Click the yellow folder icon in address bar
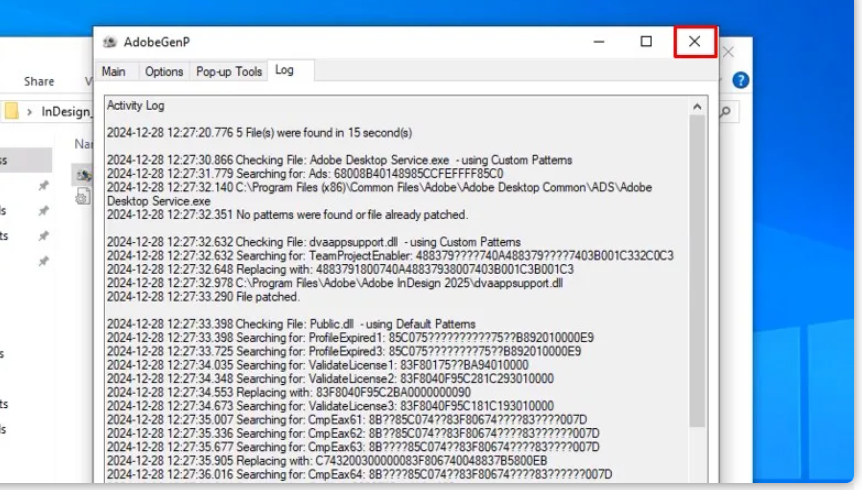The height and width of the screenshot is (490, 862). click(x=11, y=111)
